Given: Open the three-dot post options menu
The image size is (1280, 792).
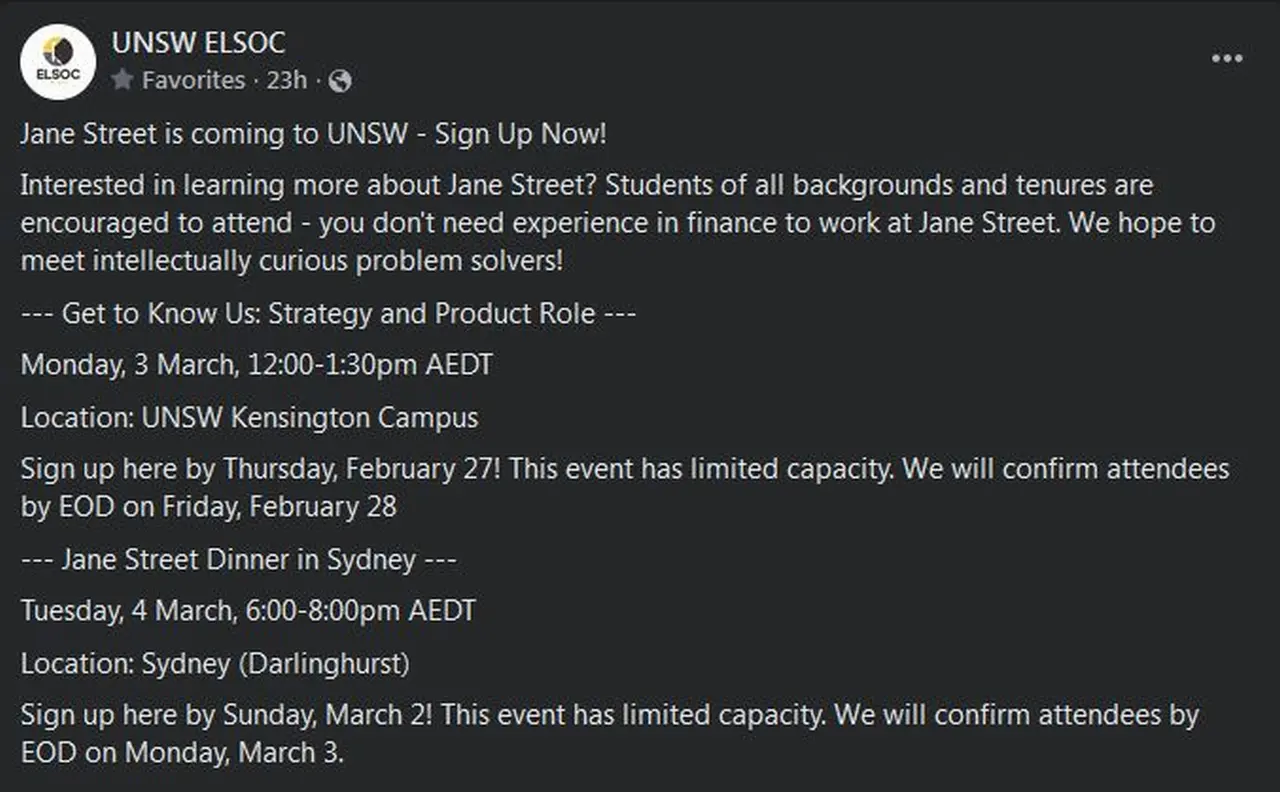Looking at the screenshot, I should (x=1227, y=59).
